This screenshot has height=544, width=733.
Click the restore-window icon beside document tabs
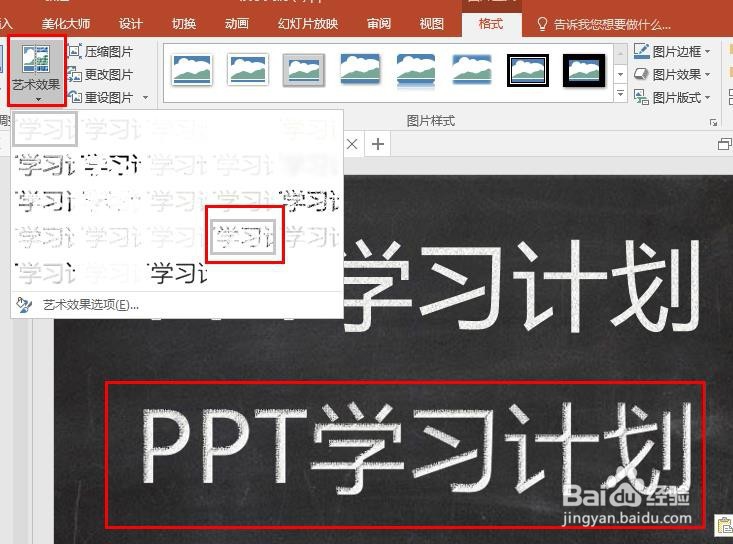click(x=725, y=144)
